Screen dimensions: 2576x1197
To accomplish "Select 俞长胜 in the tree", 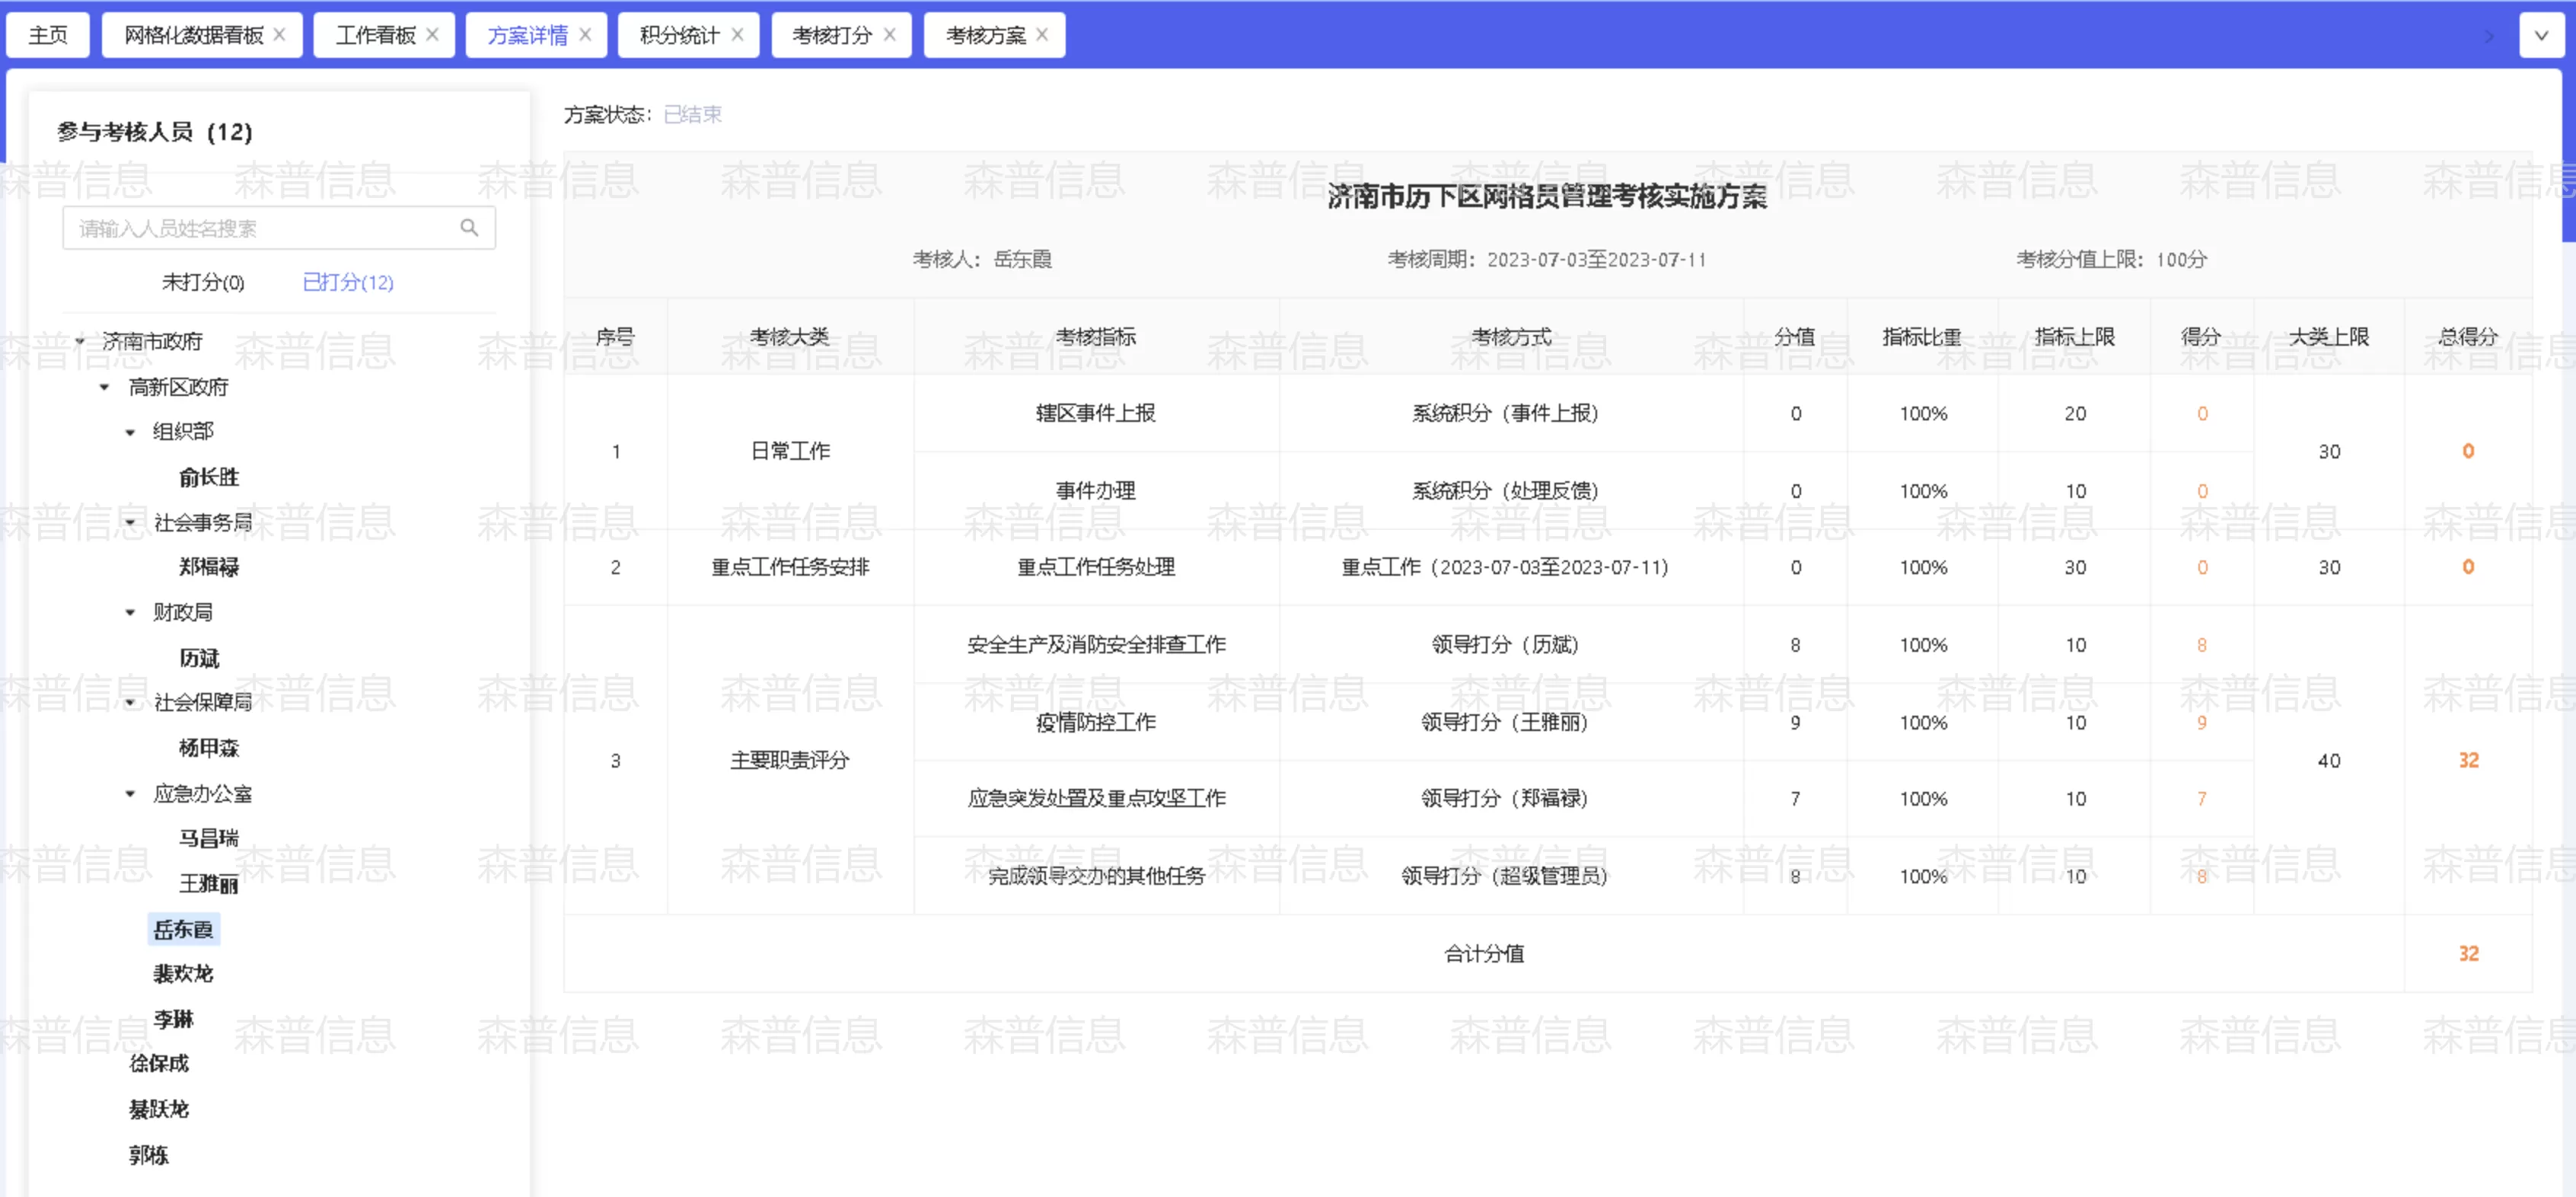I will [x=209, y=478].
